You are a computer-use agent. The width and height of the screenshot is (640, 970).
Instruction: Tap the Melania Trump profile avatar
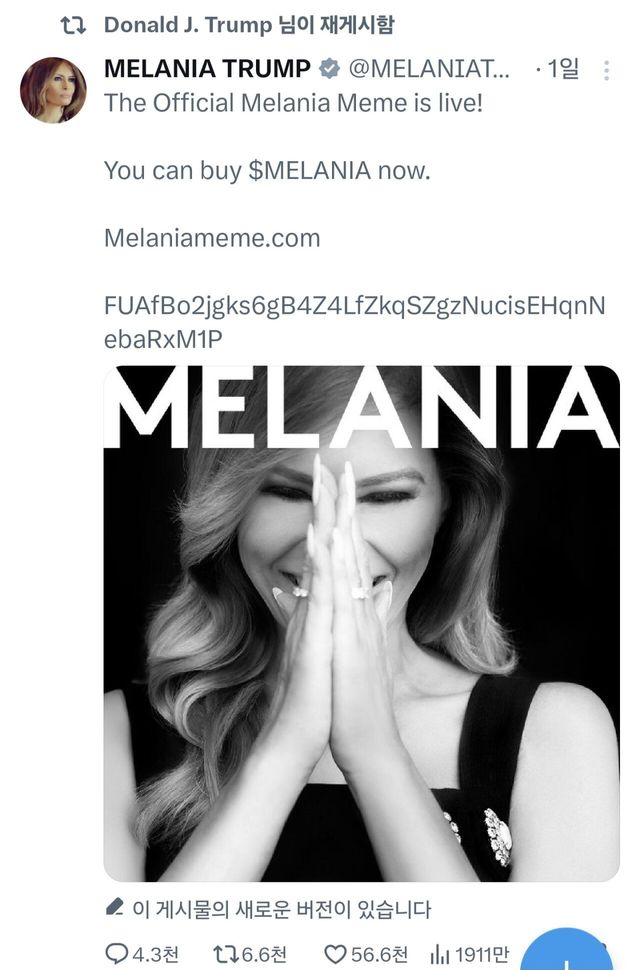(x=53, y=90)
